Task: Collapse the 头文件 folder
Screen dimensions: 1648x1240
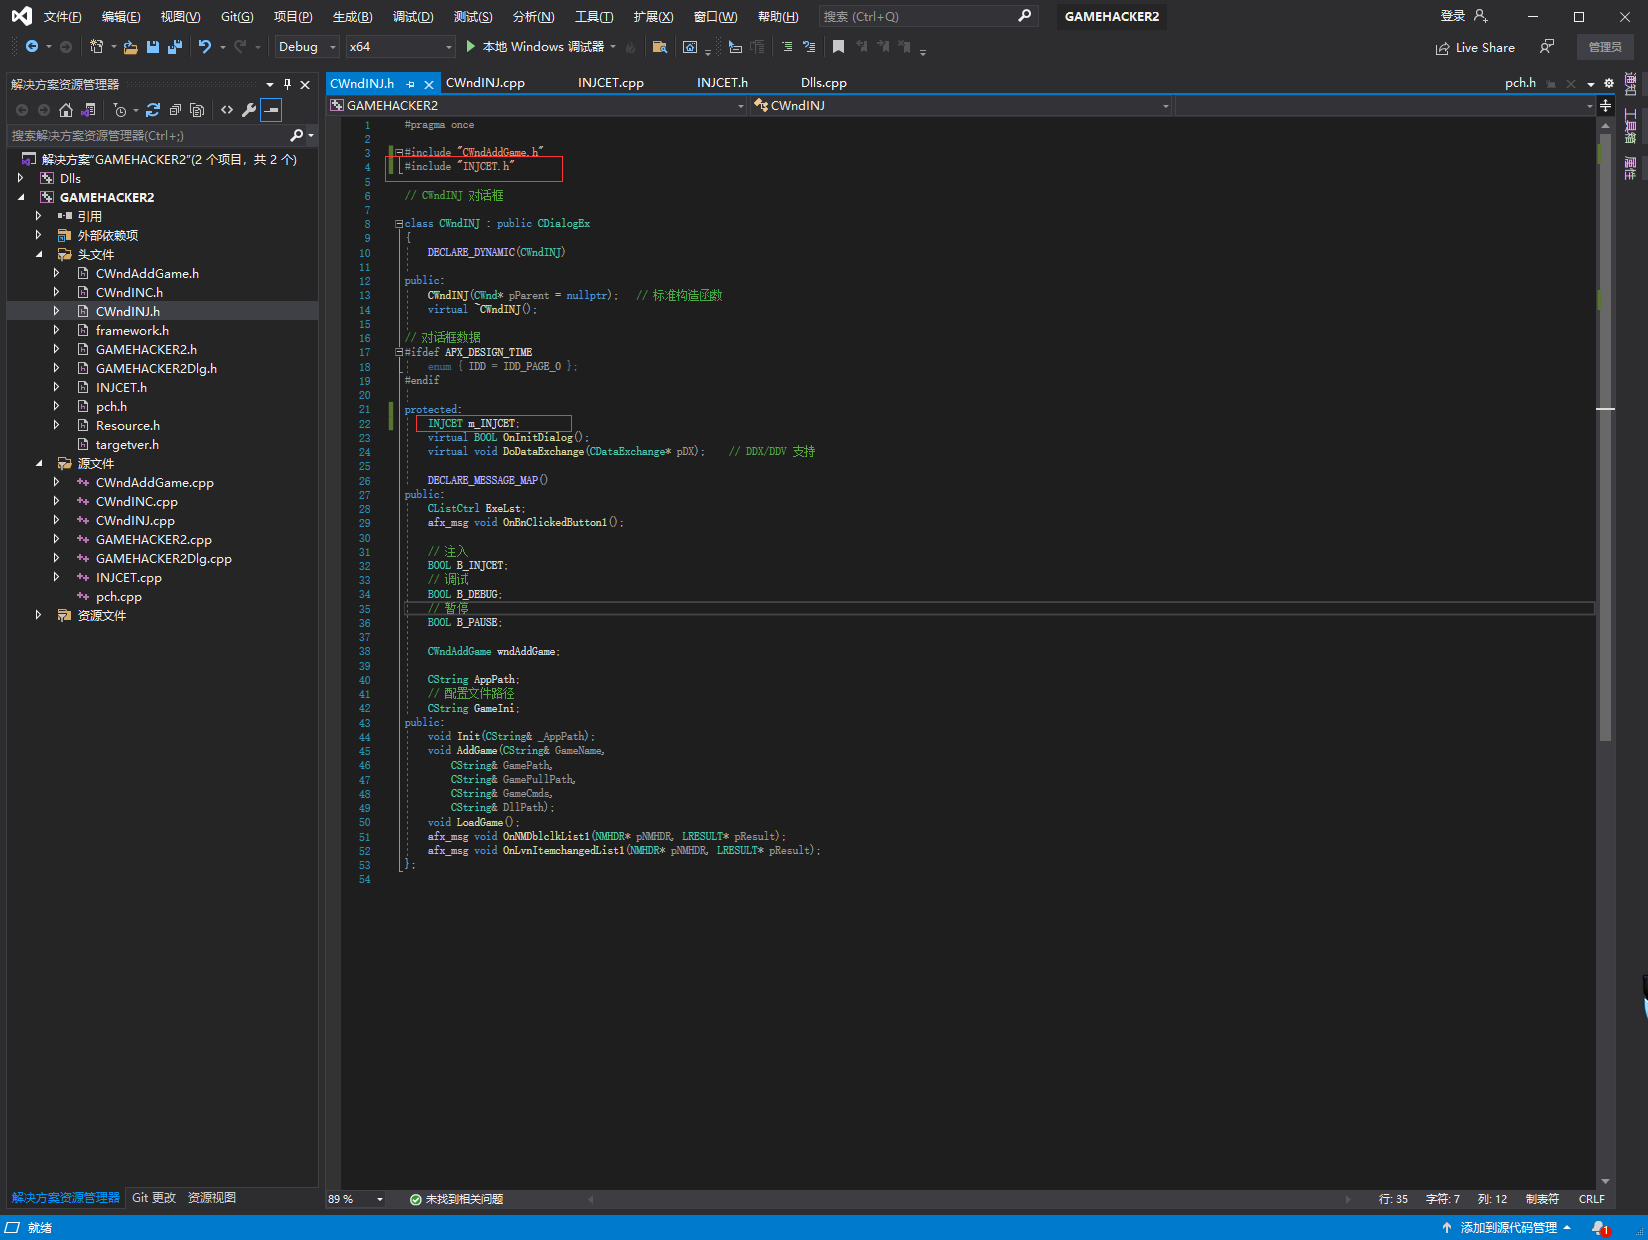Action: [39, 254]
